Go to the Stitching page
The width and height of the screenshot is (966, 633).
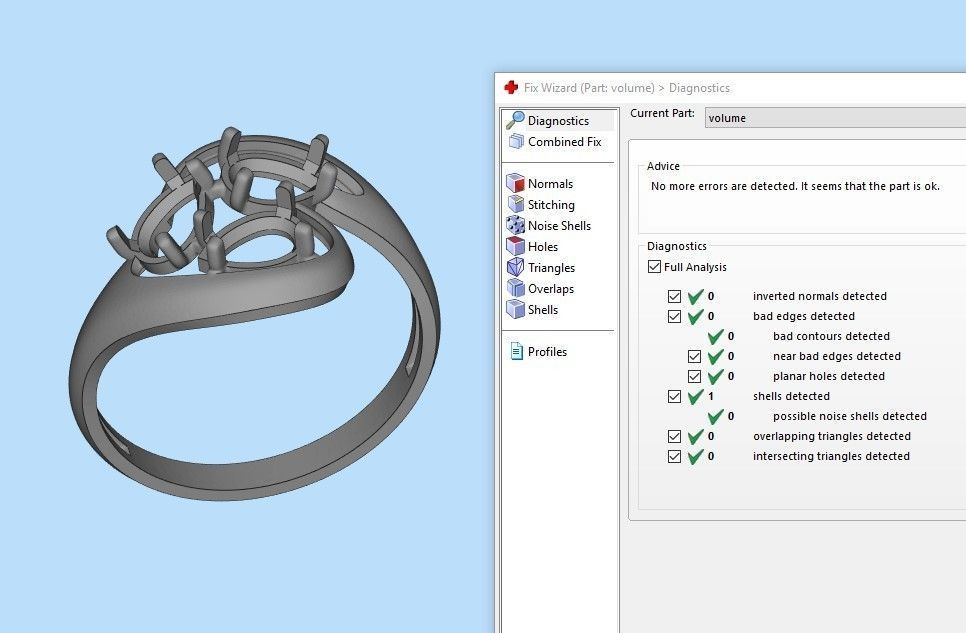pyautogui.click(x=551, y=205)
